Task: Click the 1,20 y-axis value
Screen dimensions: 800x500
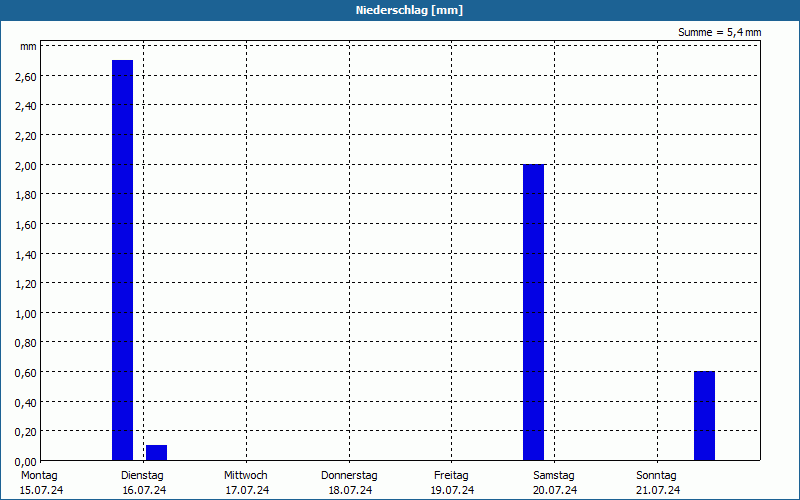Action: [x=26, y=284]
